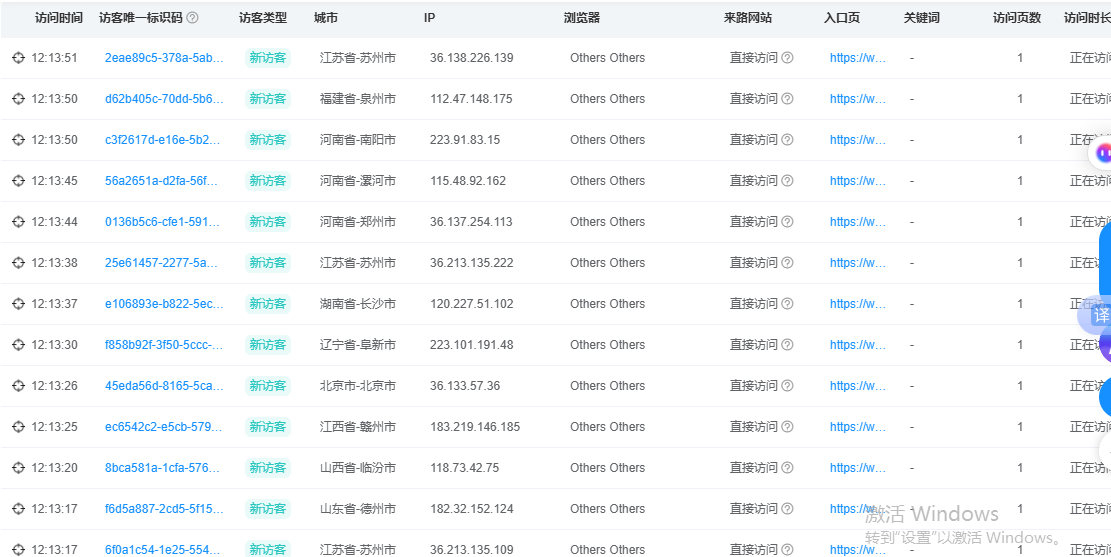Expand the 12:13:44 visit row
Viewport: 1111px width, 557px height.
point(18,222)
